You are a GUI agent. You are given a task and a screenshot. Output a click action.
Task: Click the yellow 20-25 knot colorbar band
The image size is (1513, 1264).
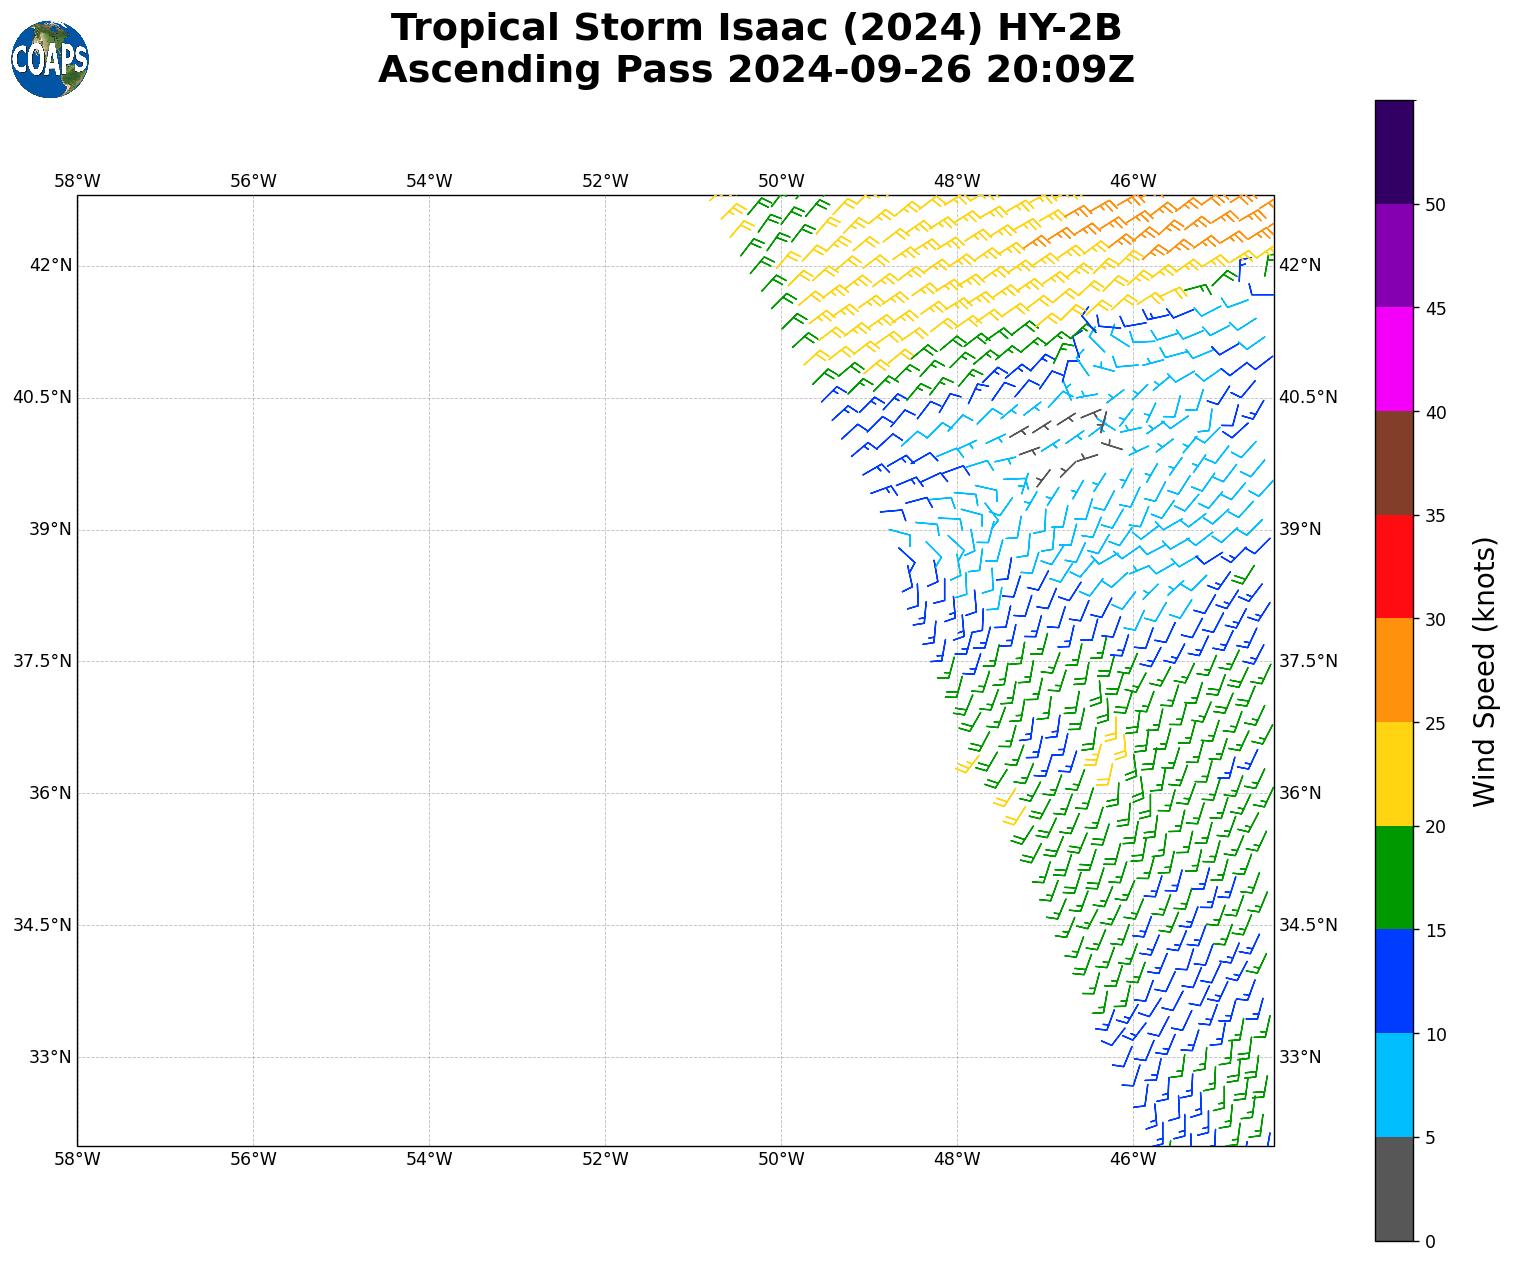(1394, 774)
